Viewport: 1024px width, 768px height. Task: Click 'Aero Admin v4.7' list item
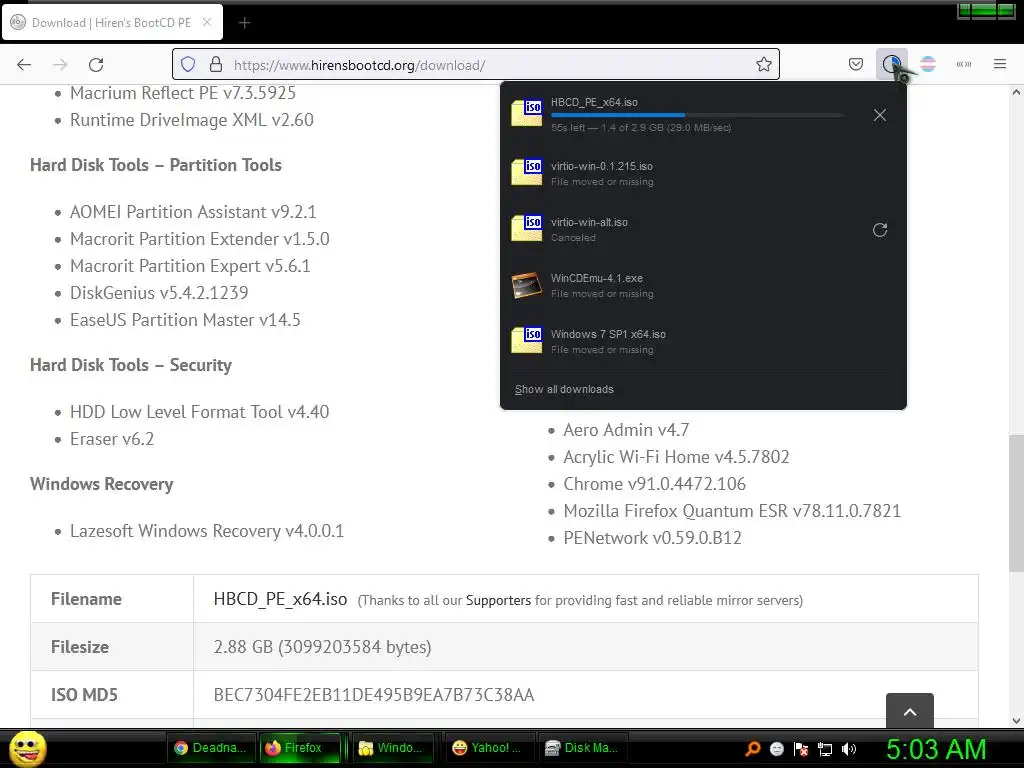pos(626,430)
